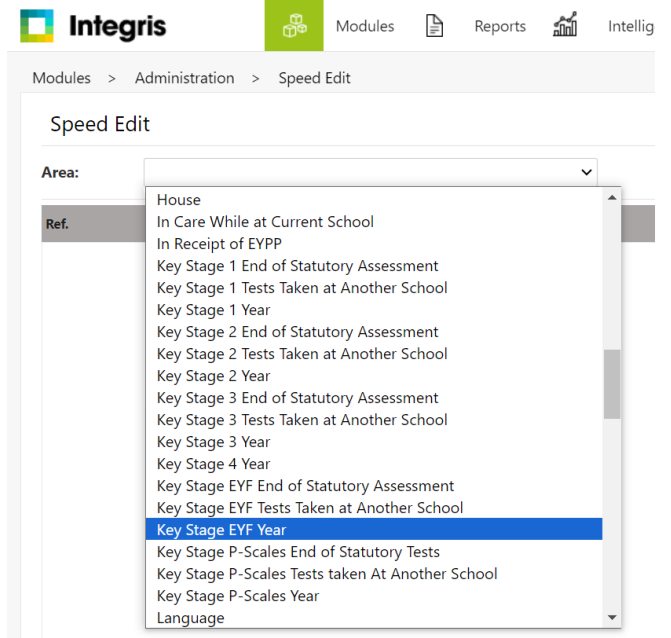Screen dimensions: 671x638
Task: Open the Reports menu
Action: click(499, 26)
